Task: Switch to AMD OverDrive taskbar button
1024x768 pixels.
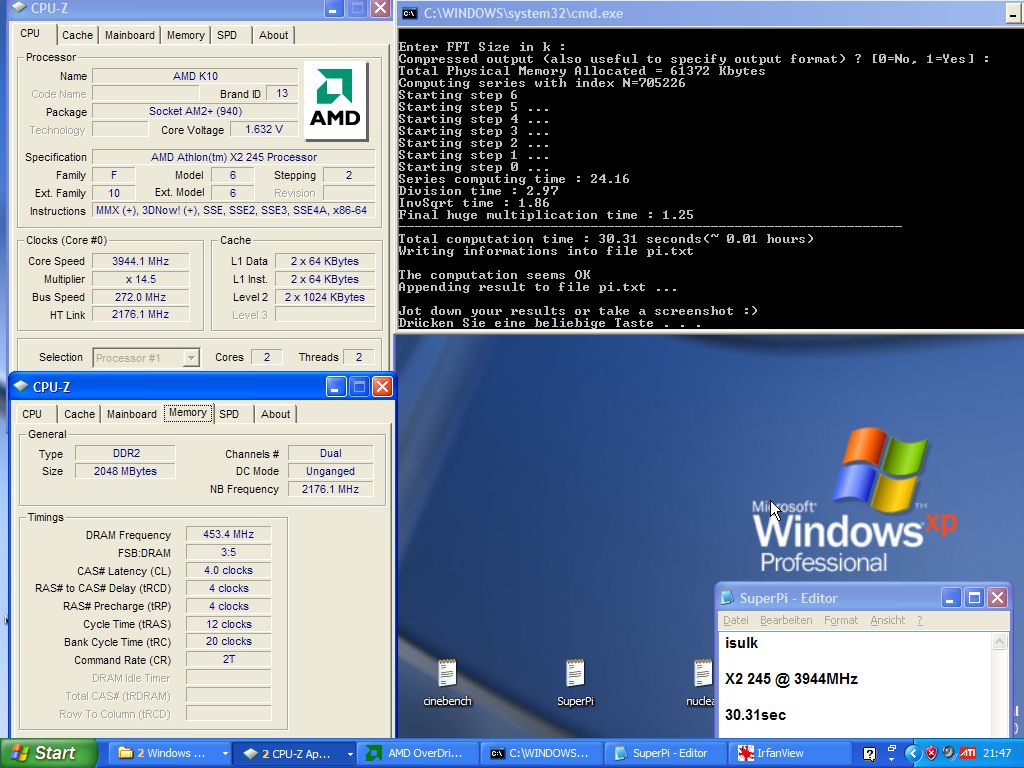Action: (419, 754)
